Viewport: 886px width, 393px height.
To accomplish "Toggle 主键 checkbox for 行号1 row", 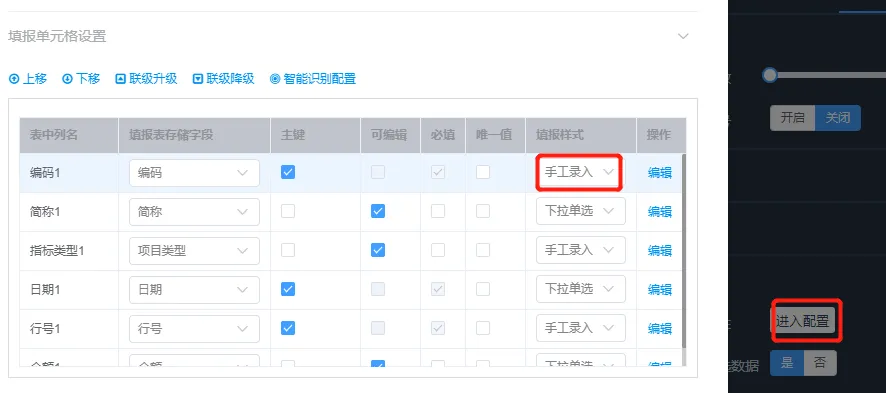I will 288,328.
